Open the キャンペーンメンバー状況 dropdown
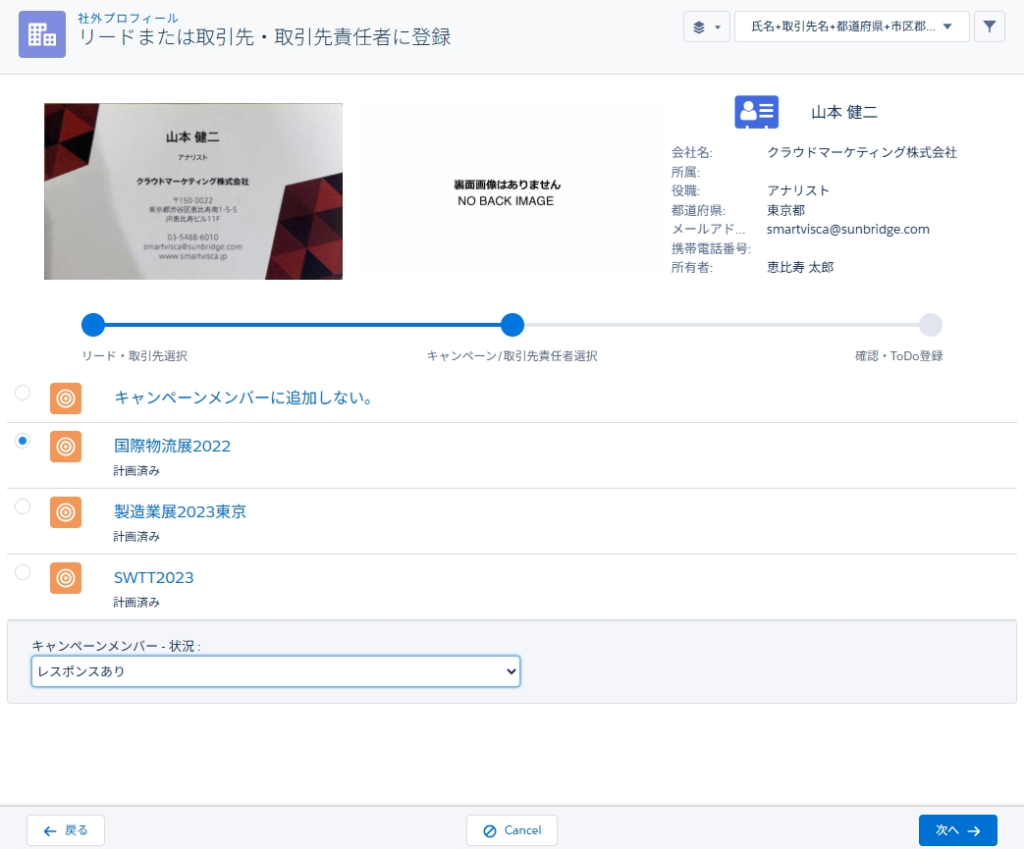This screenshot has width=1024, height=849. pos(275,672)
